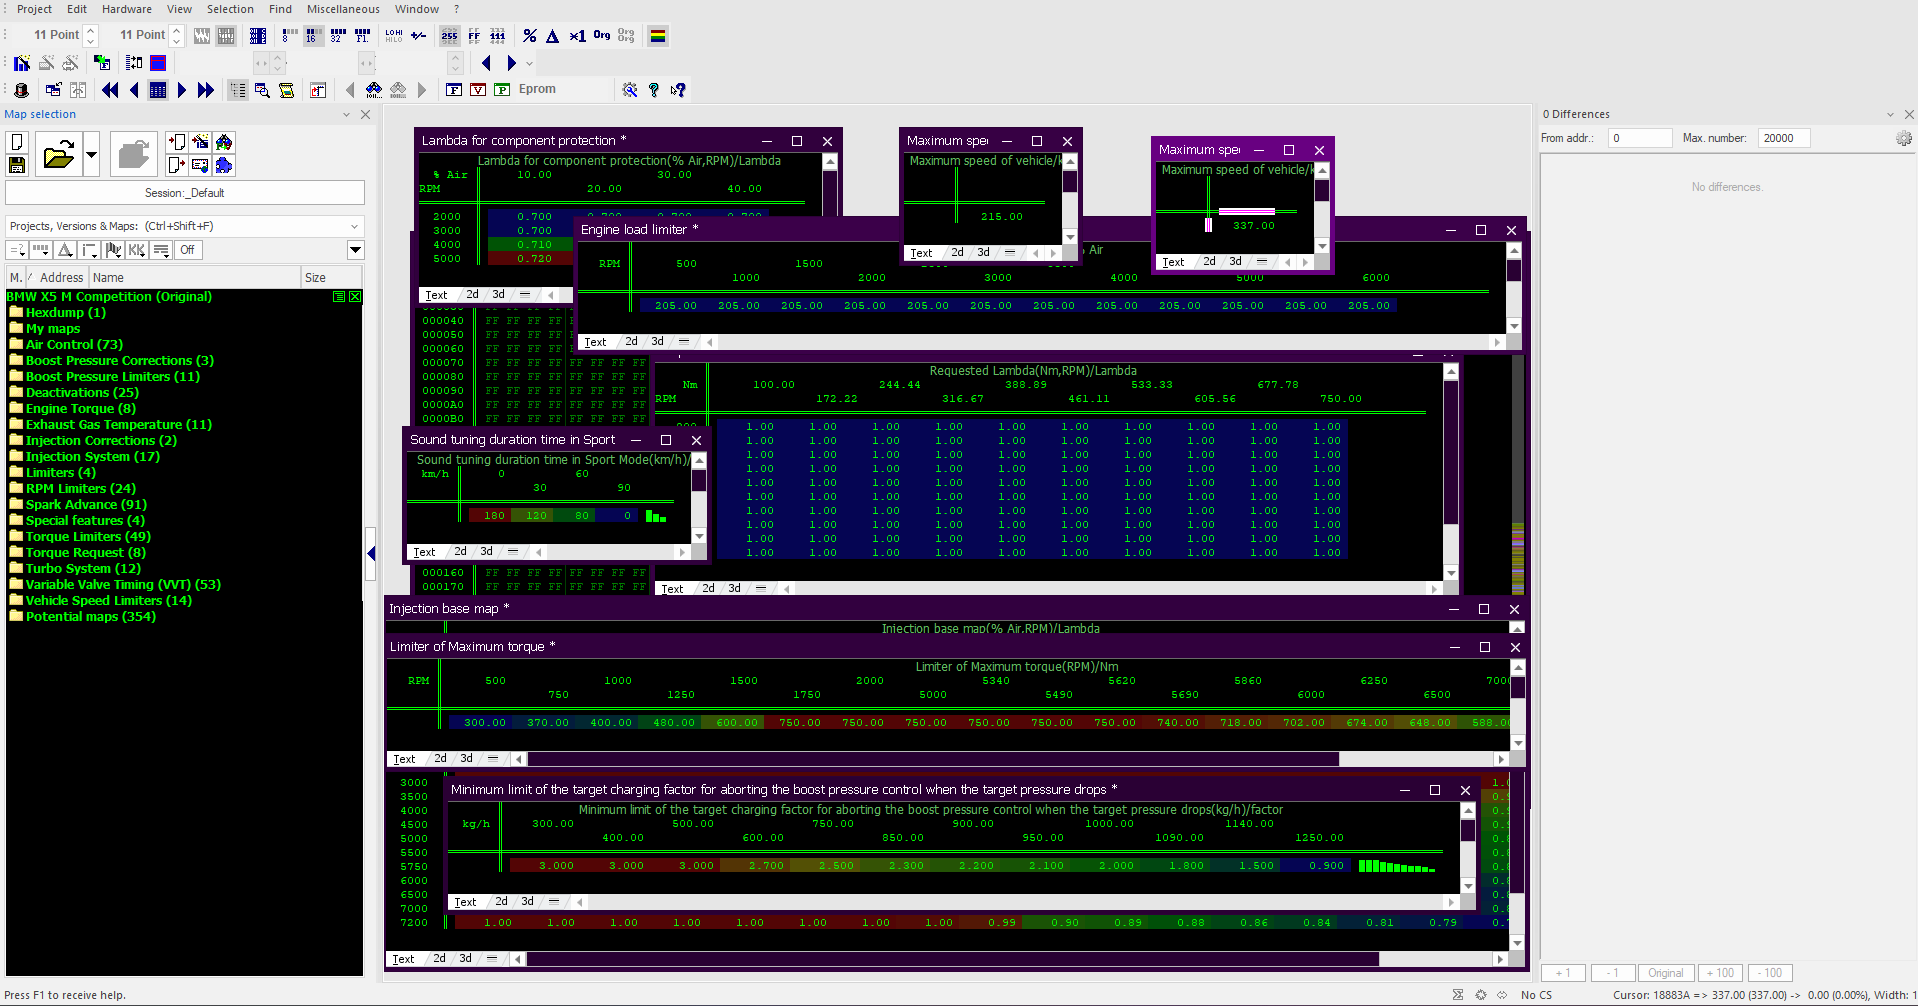Viewport: 1918px width, 1006px height.
Task: Click the sigma checksum icon in status bar
Action: pos(1458,995)
